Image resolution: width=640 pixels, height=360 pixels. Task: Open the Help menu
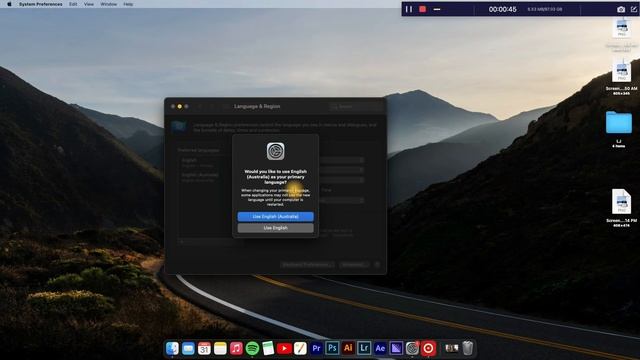coord(128,4)
